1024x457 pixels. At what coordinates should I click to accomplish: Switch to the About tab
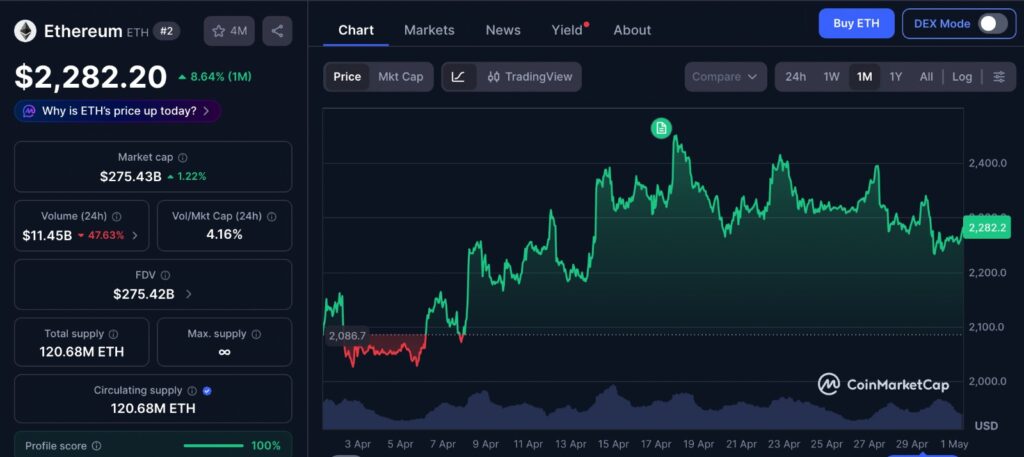[x=632, y=30]
